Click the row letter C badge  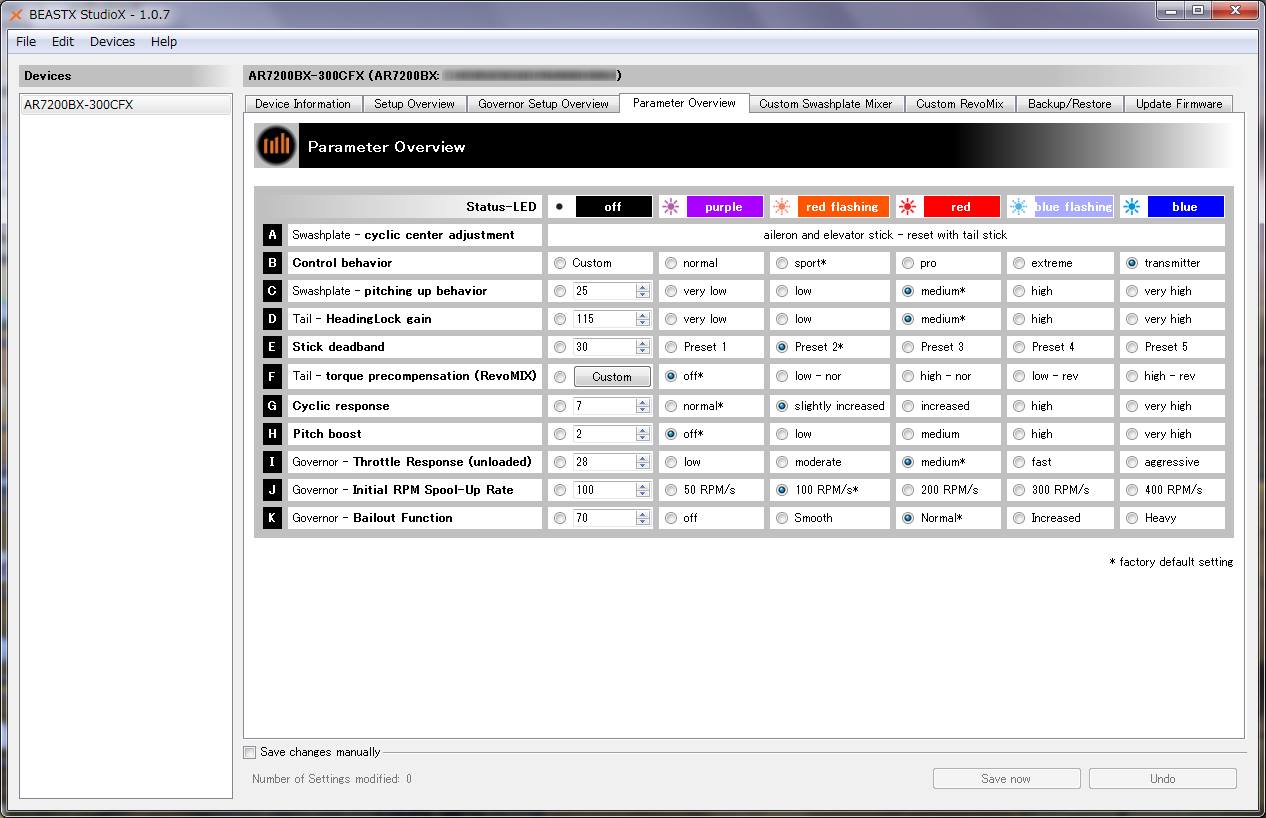(x=272, y=291)
